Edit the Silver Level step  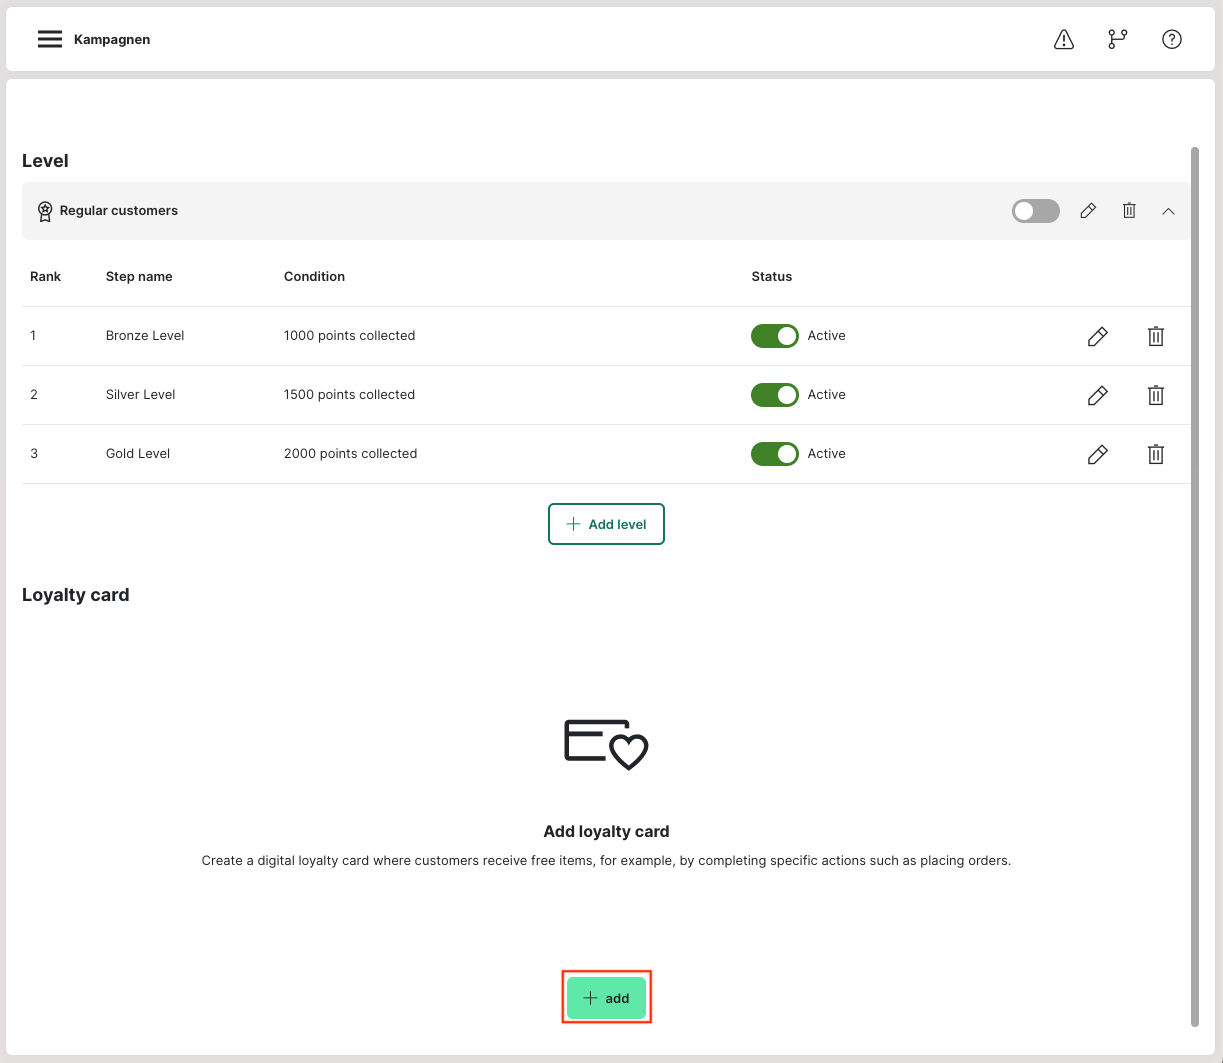click(1097, 395)
